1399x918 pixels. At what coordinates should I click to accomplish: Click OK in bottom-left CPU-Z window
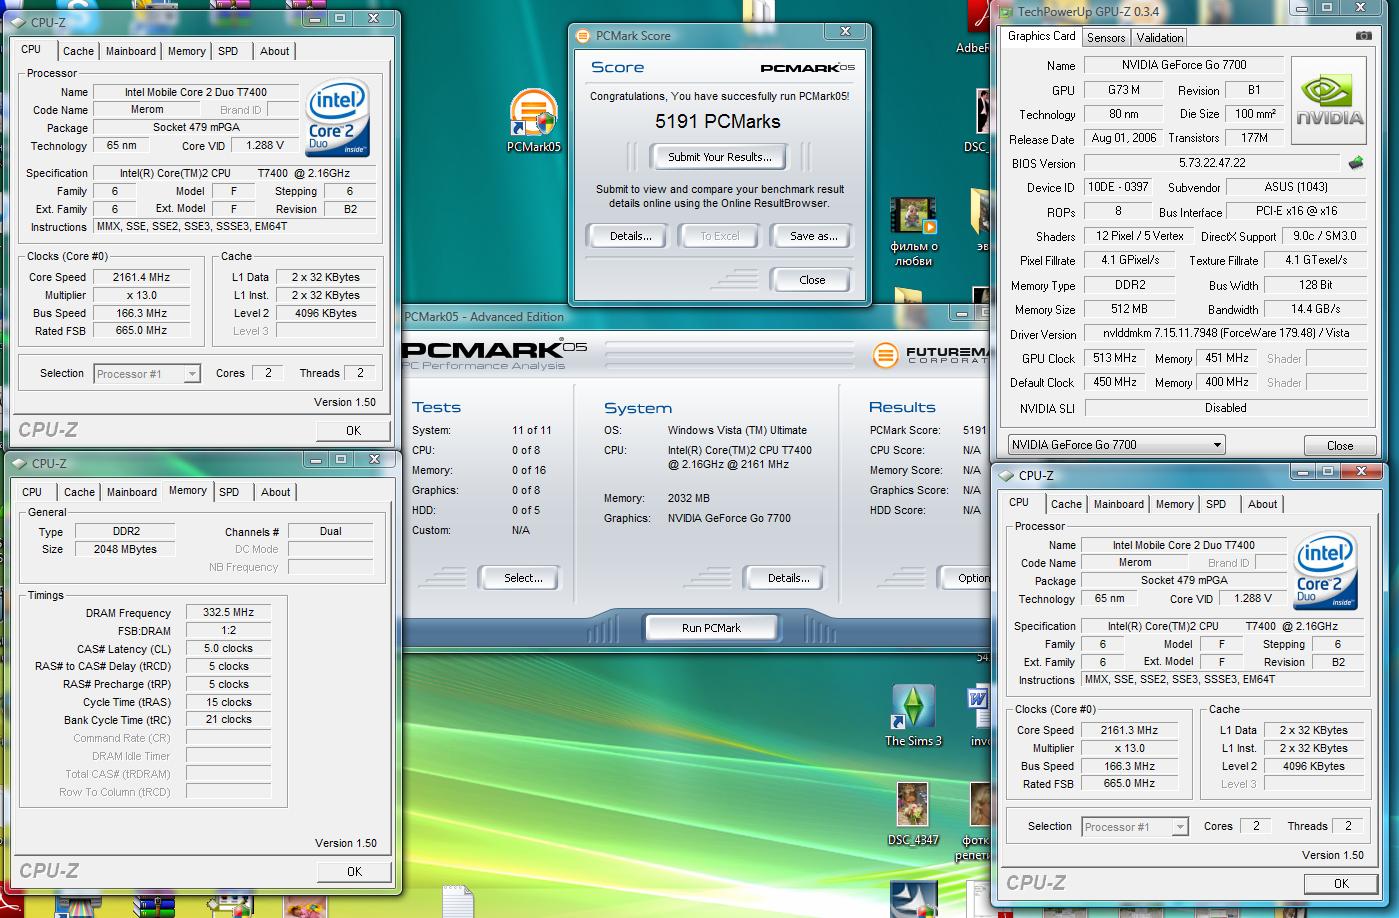tap(354, 872)
